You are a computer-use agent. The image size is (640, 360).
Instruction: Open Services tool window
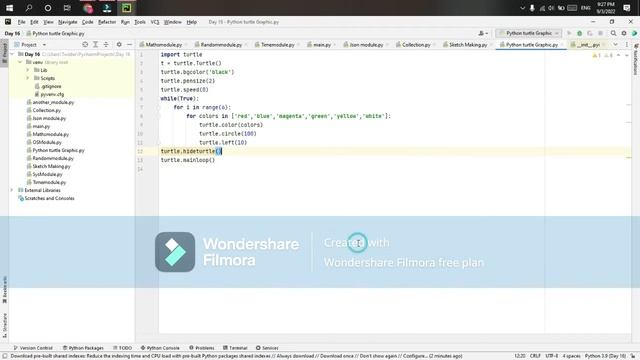pos(267,348)
